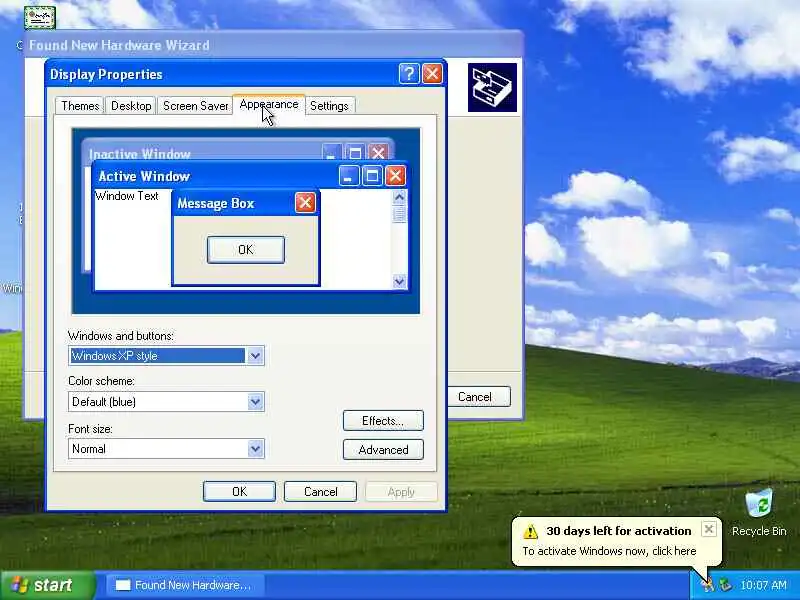Screen dimensions: 800x600
Task: Click Cancel in Found New Hardware Wizard
Action: tap(479, 396)
